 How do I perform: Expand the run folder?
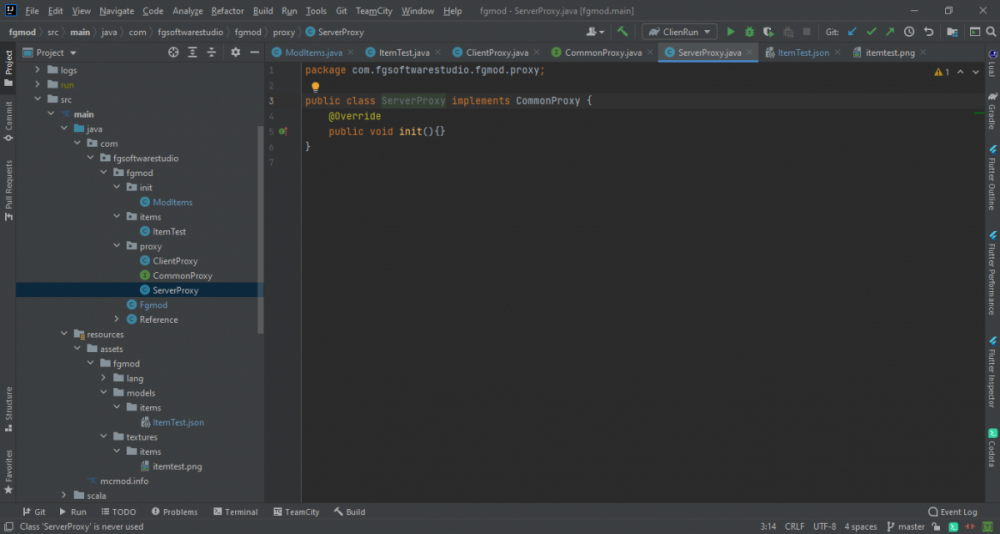37,84
